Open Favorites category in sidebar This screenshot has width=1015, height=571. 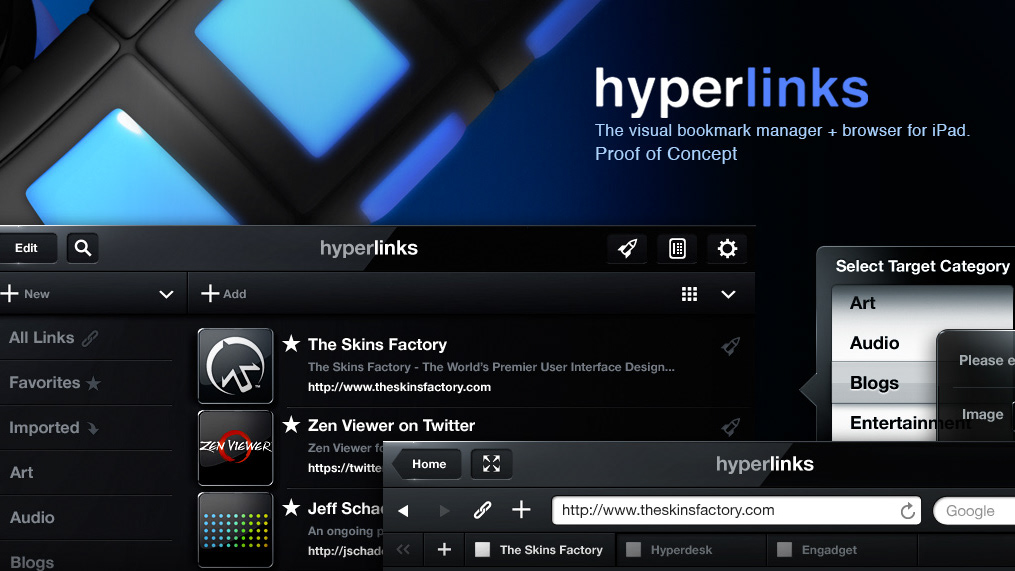pyautogui.click(x=86, y=383)
